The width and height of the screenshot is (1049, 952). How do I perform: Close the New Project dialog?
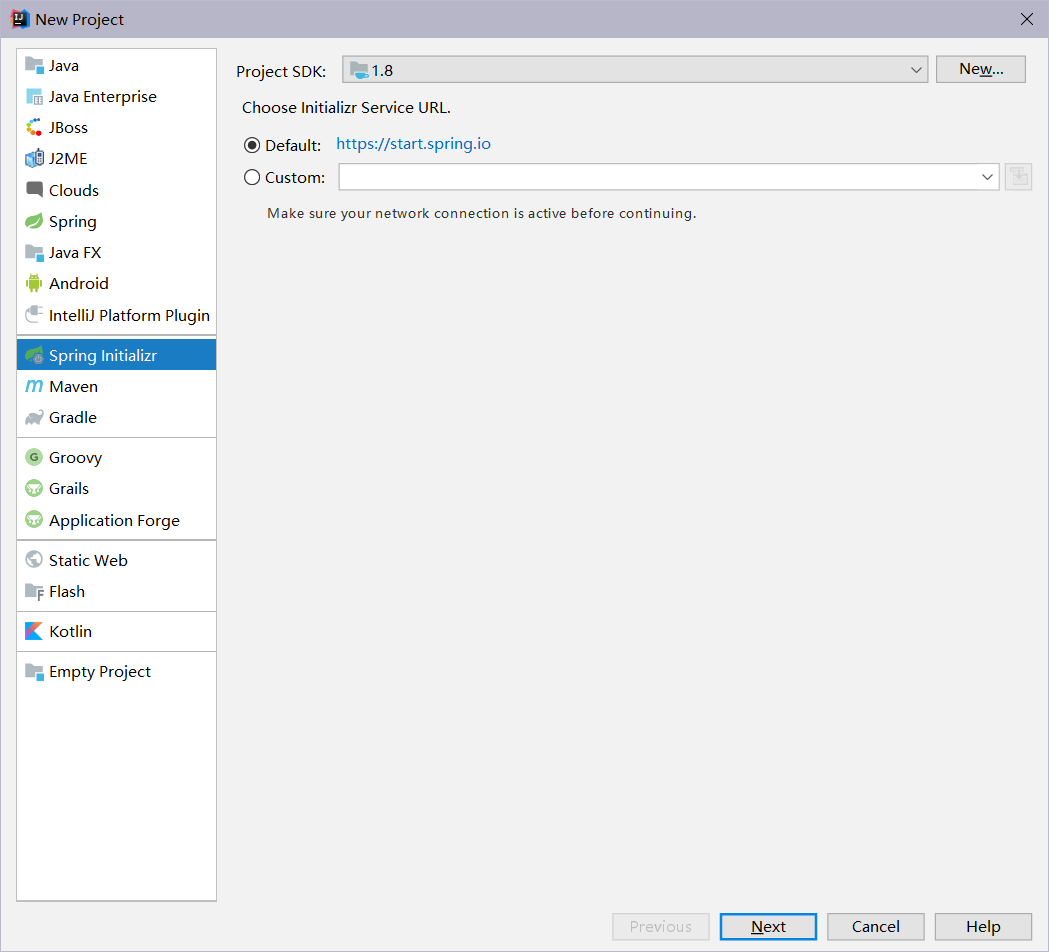point(1027,19)
